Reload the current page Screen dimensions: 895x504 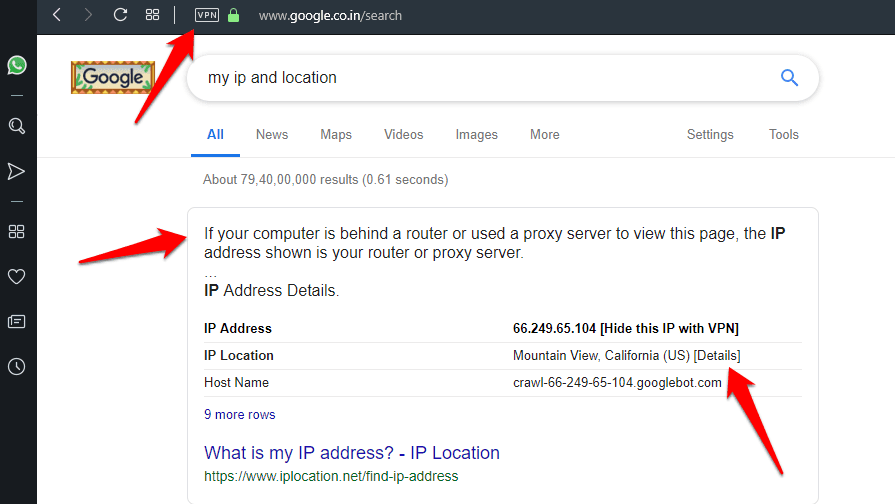120,15
